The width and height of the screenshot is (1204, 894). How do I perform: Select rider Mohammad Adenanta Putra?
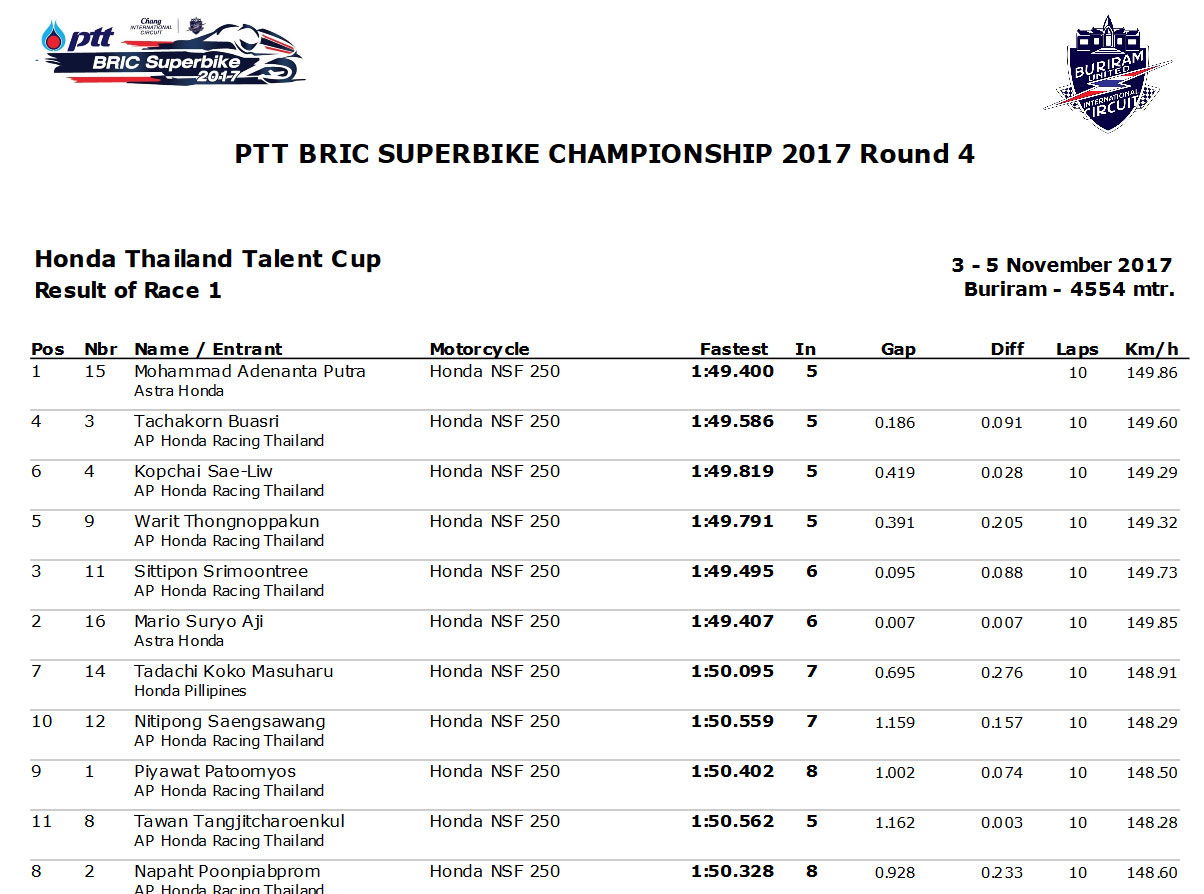tap(250, 371)
